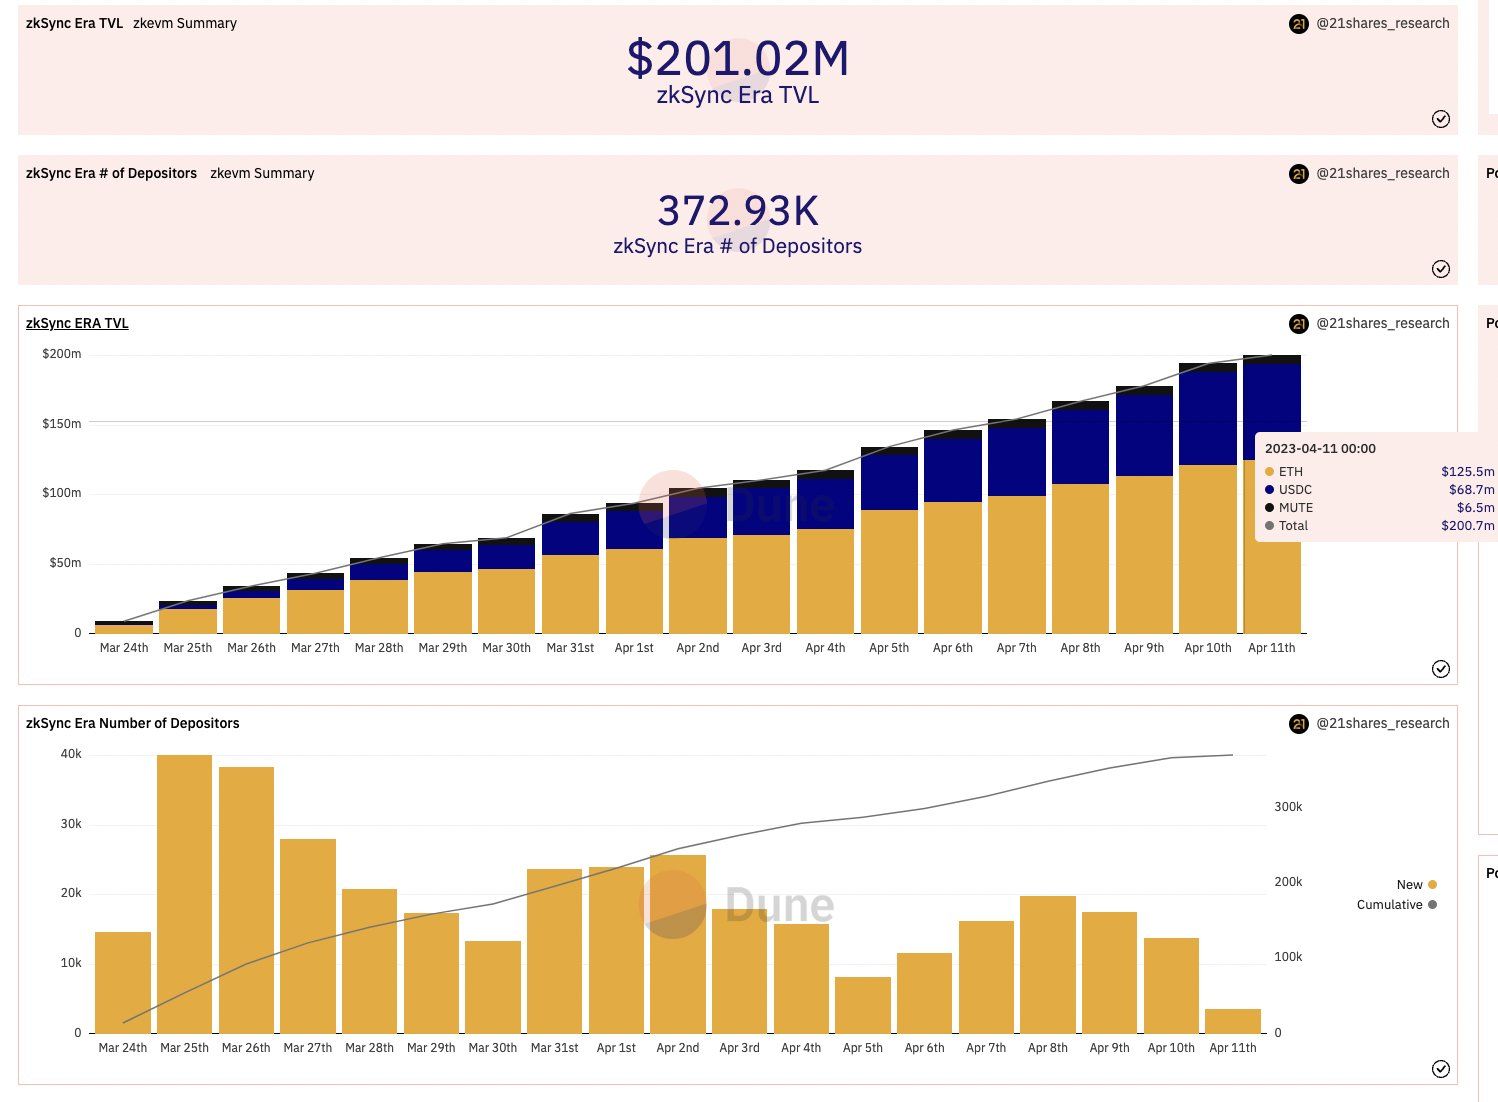Click the Apr 11th bar in the Depositors chart

[1233, 1021]
